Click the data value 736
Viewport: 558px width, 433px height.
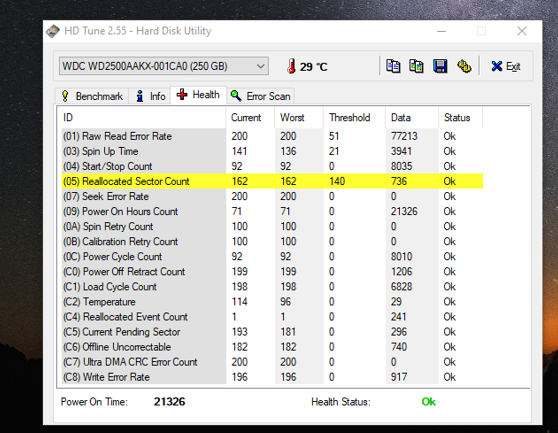coord(399,181)
